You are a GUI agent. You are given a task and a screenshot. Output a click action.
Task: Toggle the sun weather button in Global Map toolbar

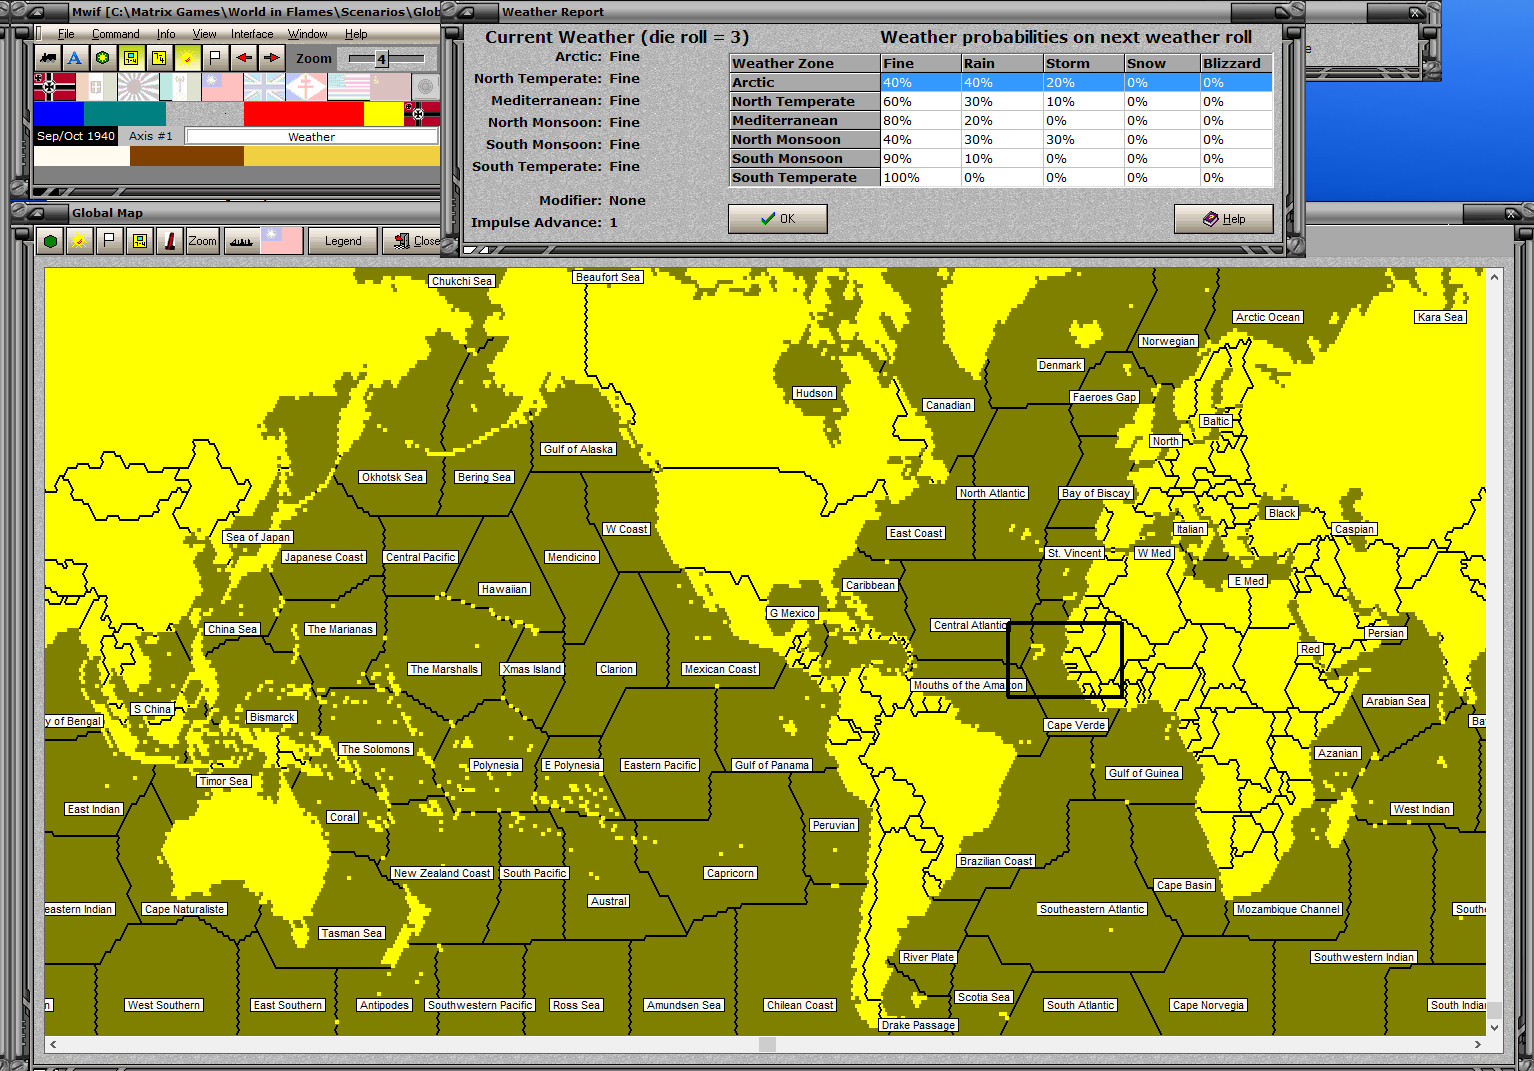79,241
